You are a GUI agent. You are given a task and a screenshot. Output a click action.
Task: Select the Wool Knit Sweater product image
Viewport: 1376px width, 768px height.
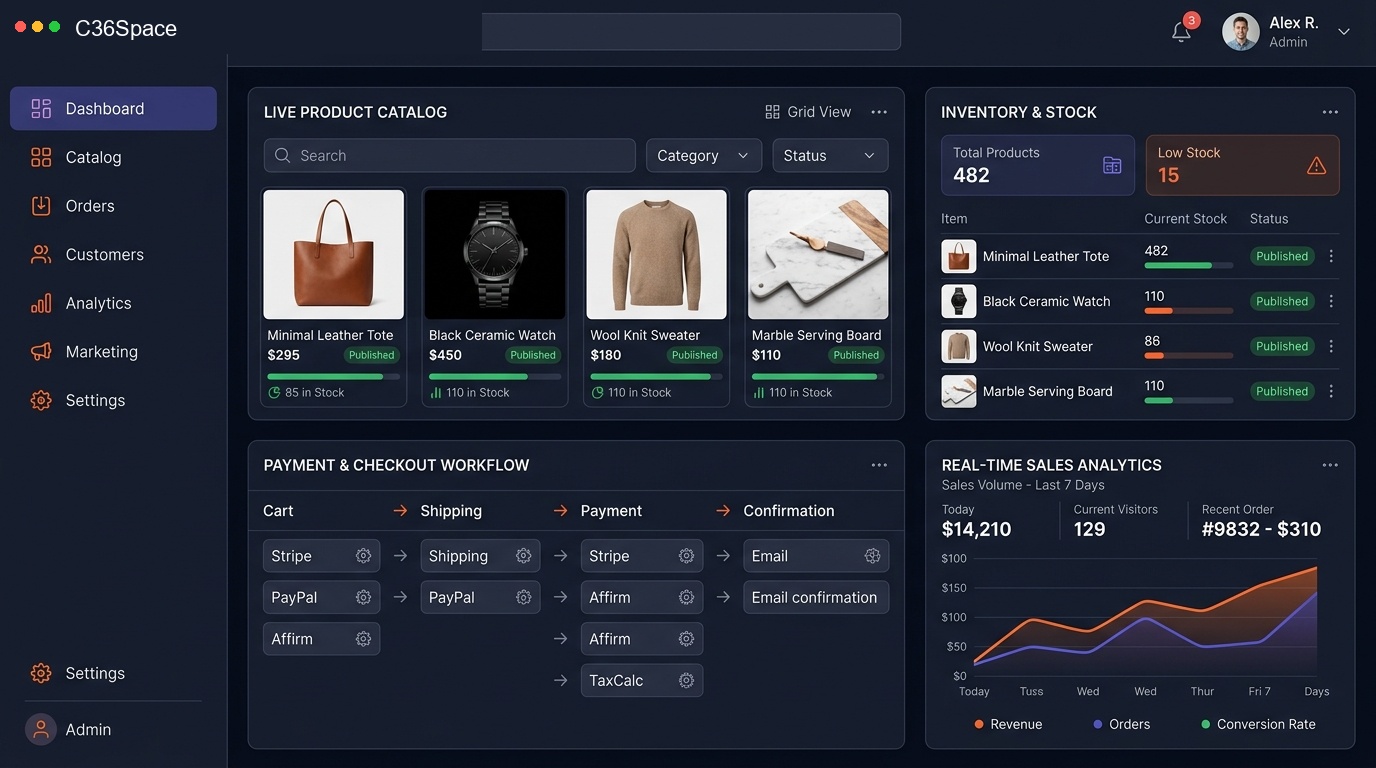tap(657, 255)
